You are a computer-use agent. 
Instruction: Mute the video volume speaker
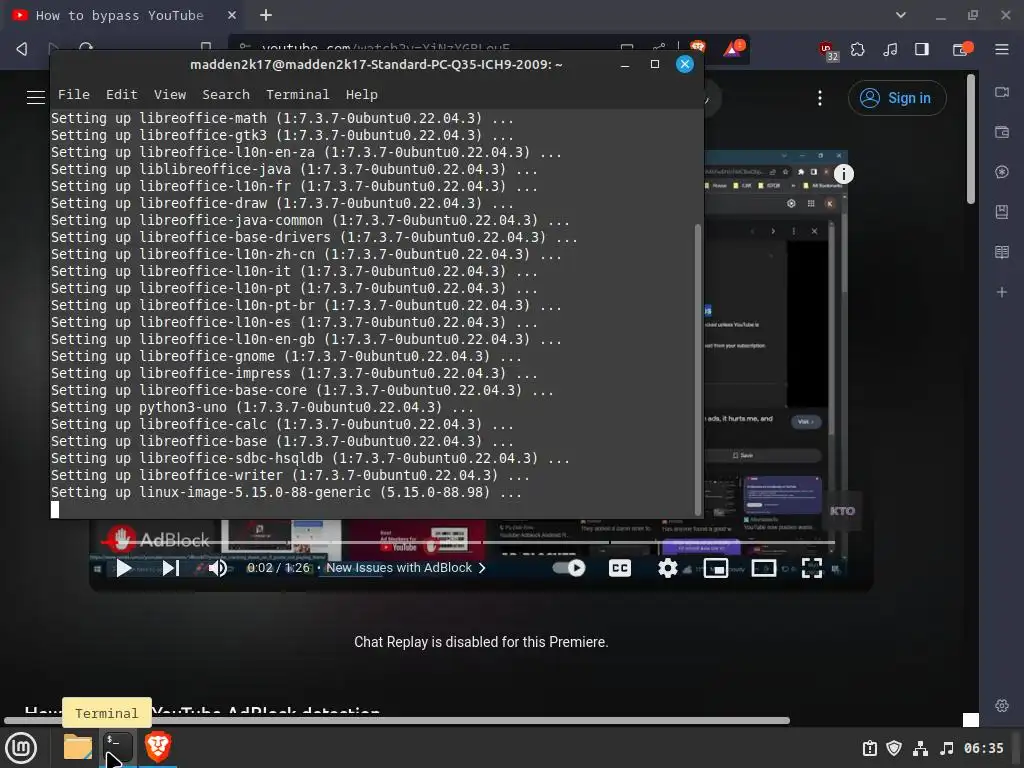[217, 568]
